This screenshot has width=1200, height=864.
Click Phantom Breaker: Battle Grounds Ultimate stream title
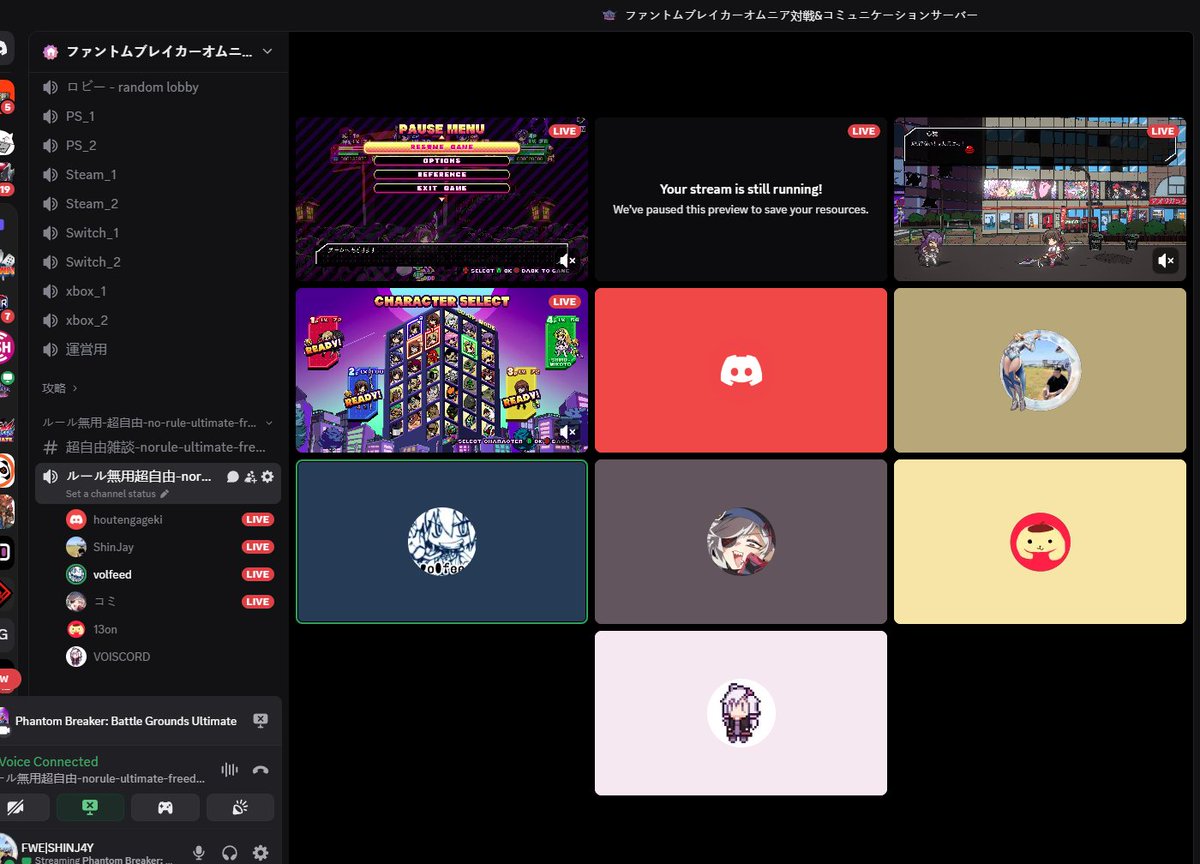click(126, 721)
